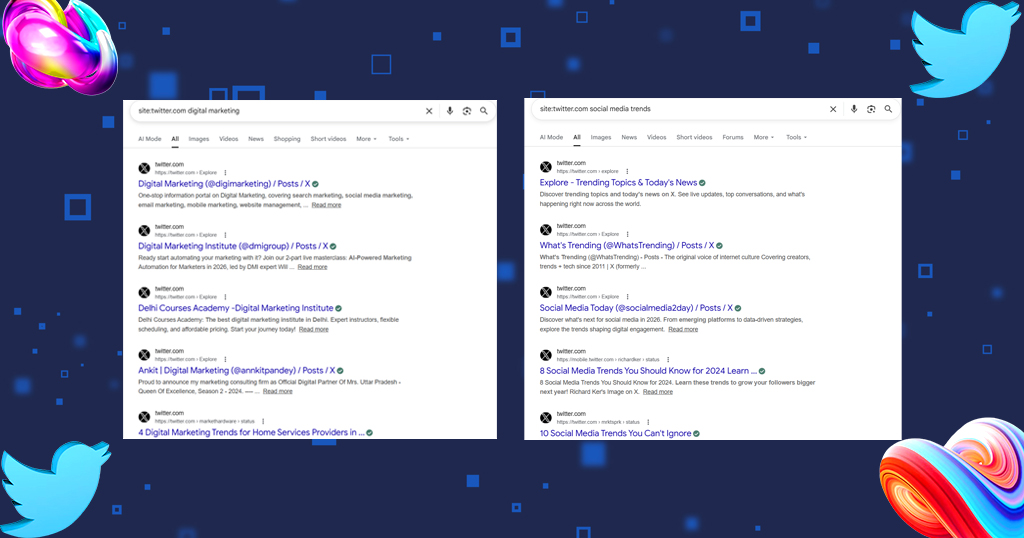The width and height of the screenshot is (1024, 538).
Task: Switch to News tab in social media trends window
Action: pos(629,137)
